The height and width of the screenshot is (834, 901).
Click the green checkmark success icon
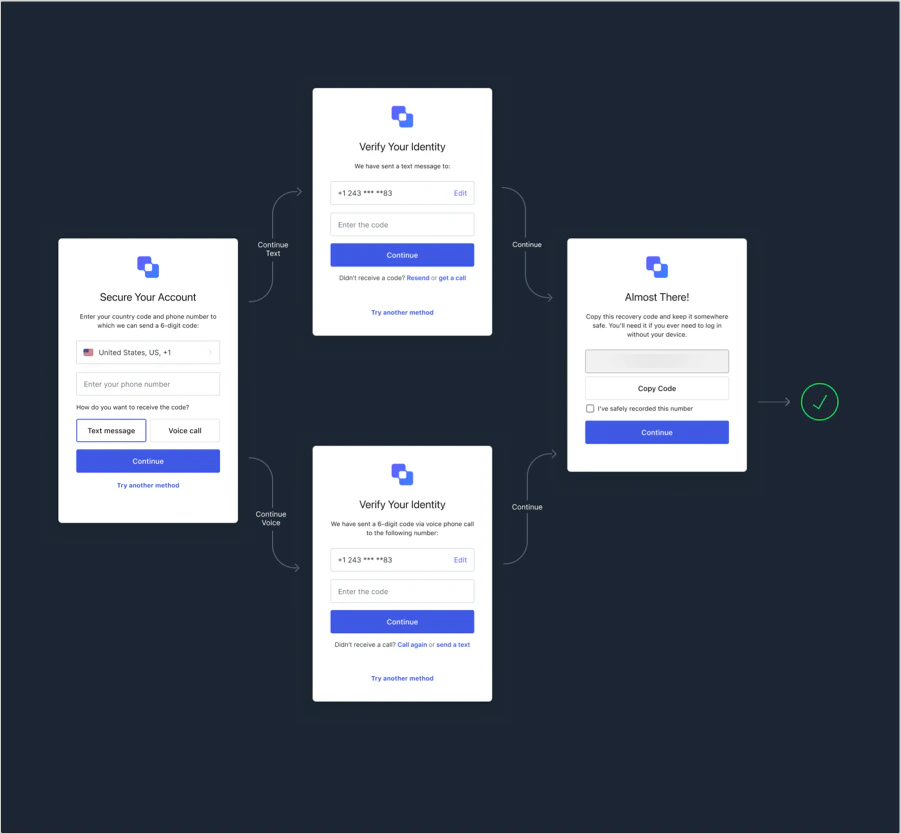819,402
